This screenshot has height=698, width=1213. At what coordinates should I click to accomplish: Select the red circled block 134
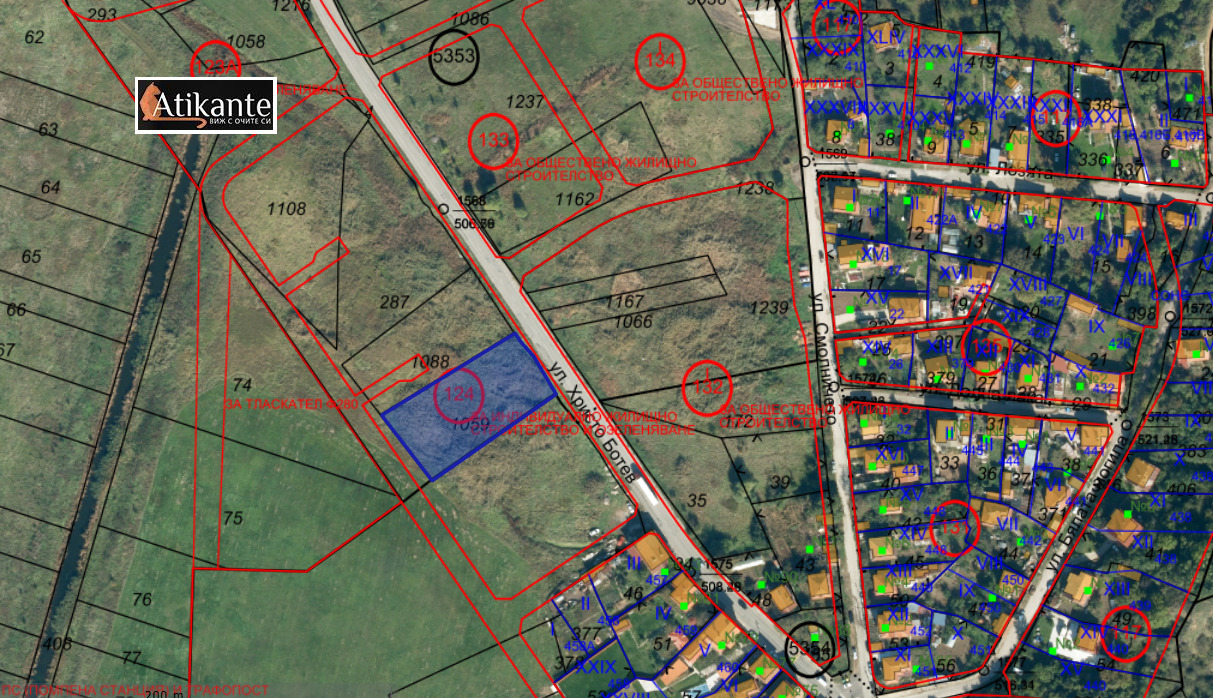tap(660, 60)
